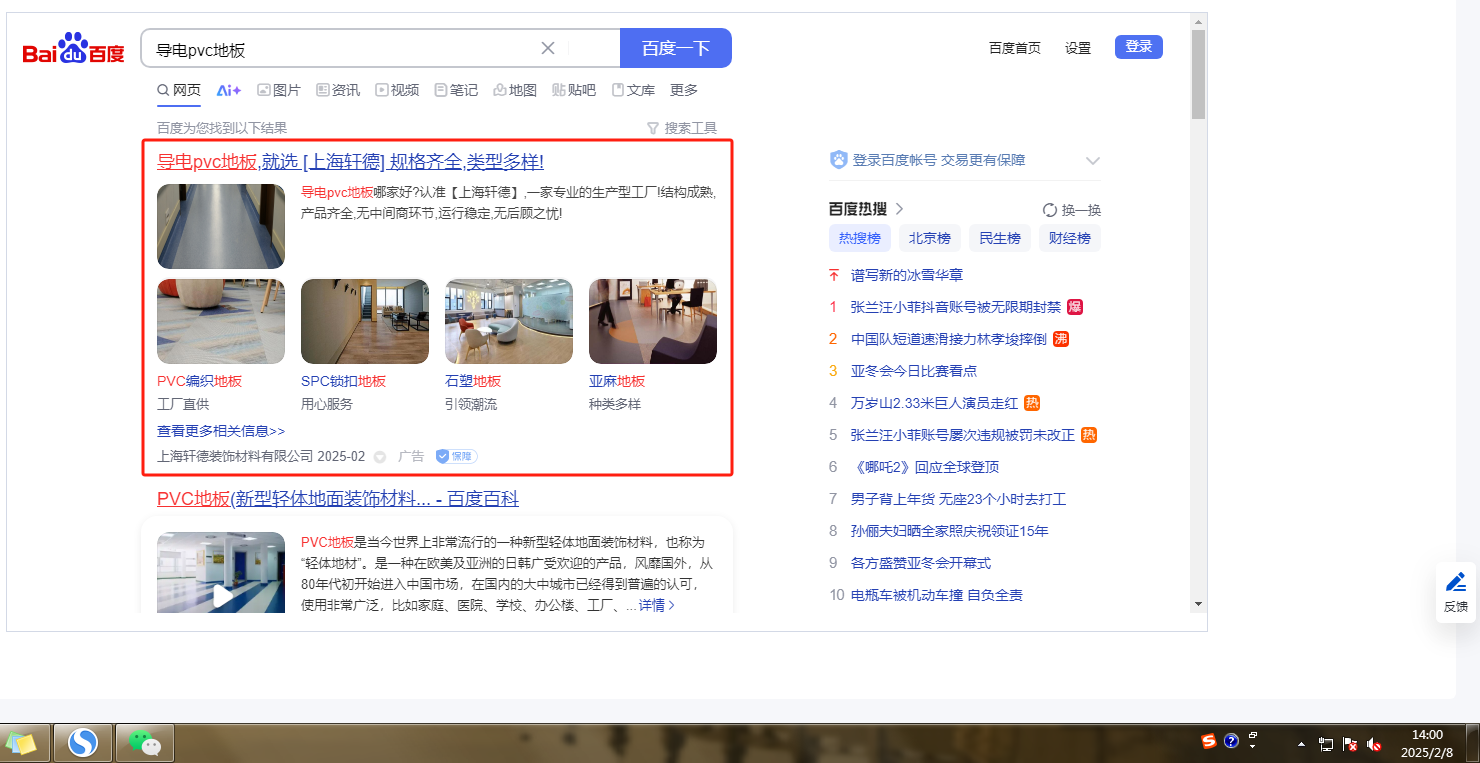Open WeChat from the taskbar
The width and height of the screenshot is (1480, 763).
click(145, 743)
